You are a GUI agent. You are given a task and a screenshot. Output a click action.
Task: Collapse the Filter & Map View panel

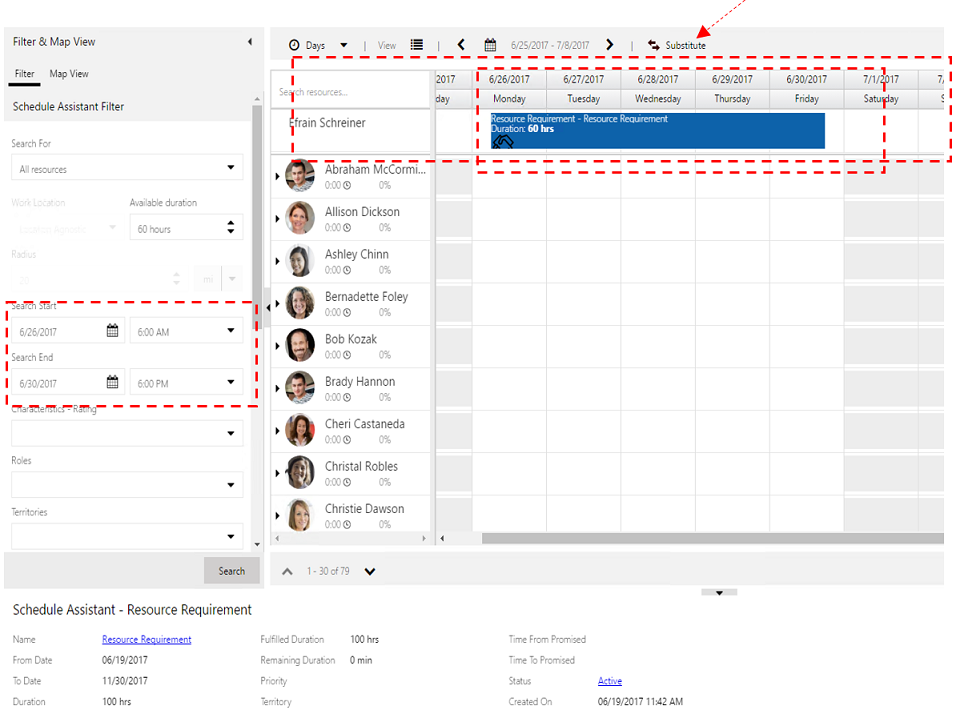click(249, 42)
